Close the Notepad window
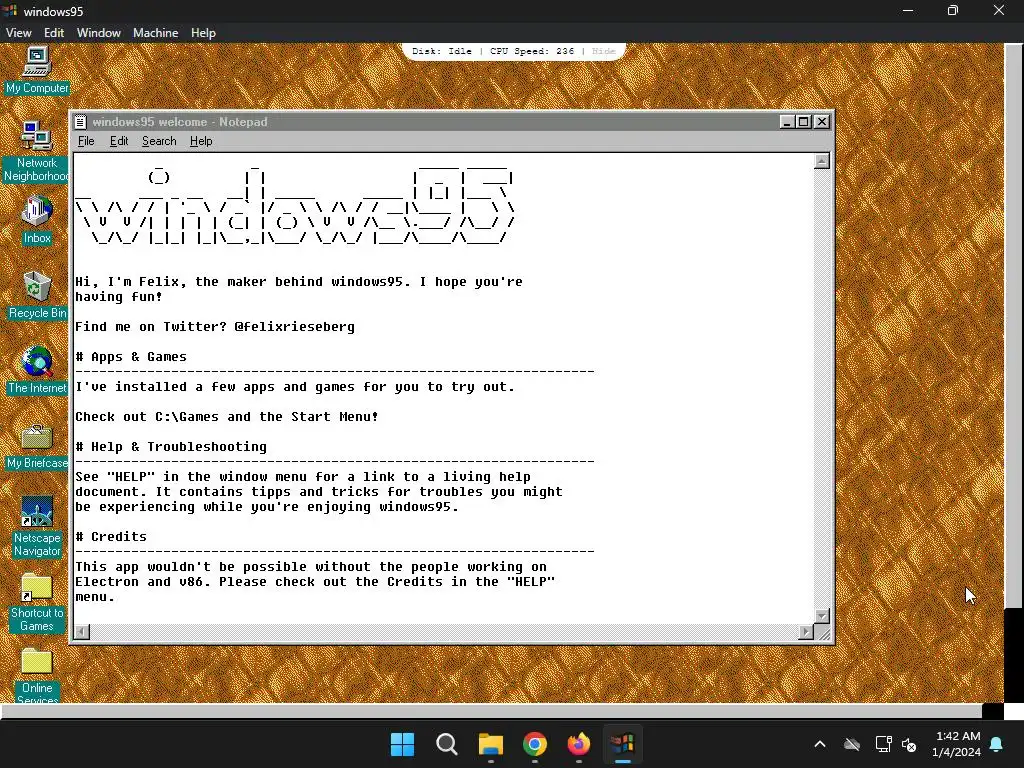Image resolution: width=1024 pixels, height=768 pixels. [822, 122]
